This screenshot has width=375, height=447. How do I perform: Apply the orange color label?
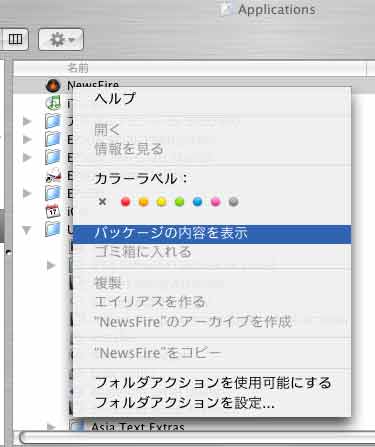point(143,202)
